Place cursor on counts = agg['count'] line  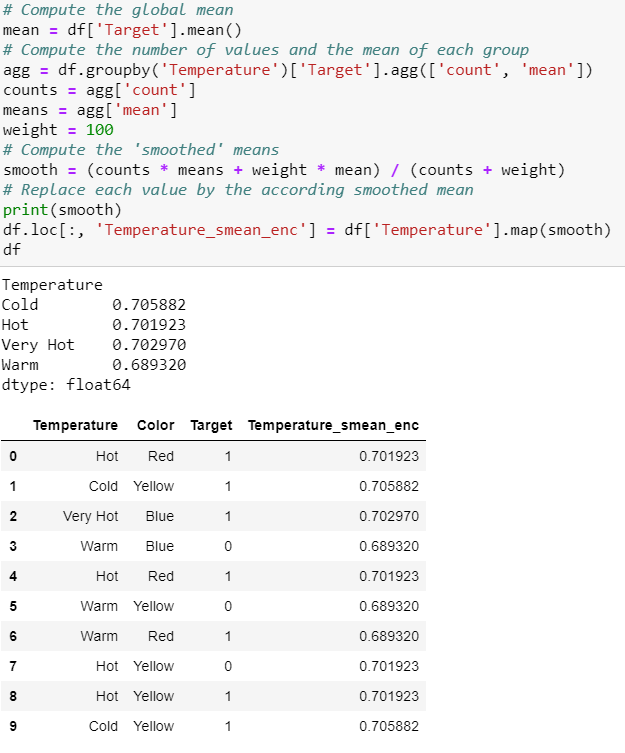[x=99, y=90]
